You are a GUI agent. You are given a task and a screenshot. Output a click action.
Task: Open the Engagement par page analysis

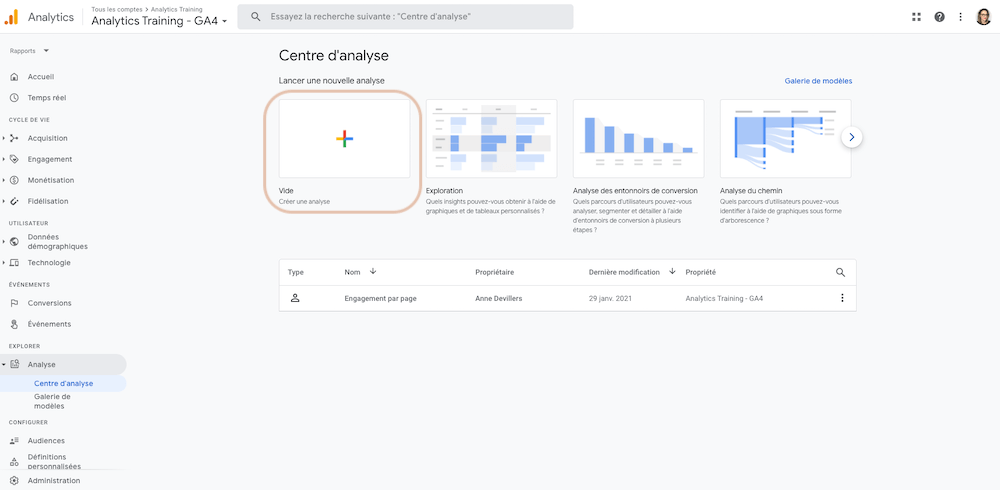tap(381, 298)
